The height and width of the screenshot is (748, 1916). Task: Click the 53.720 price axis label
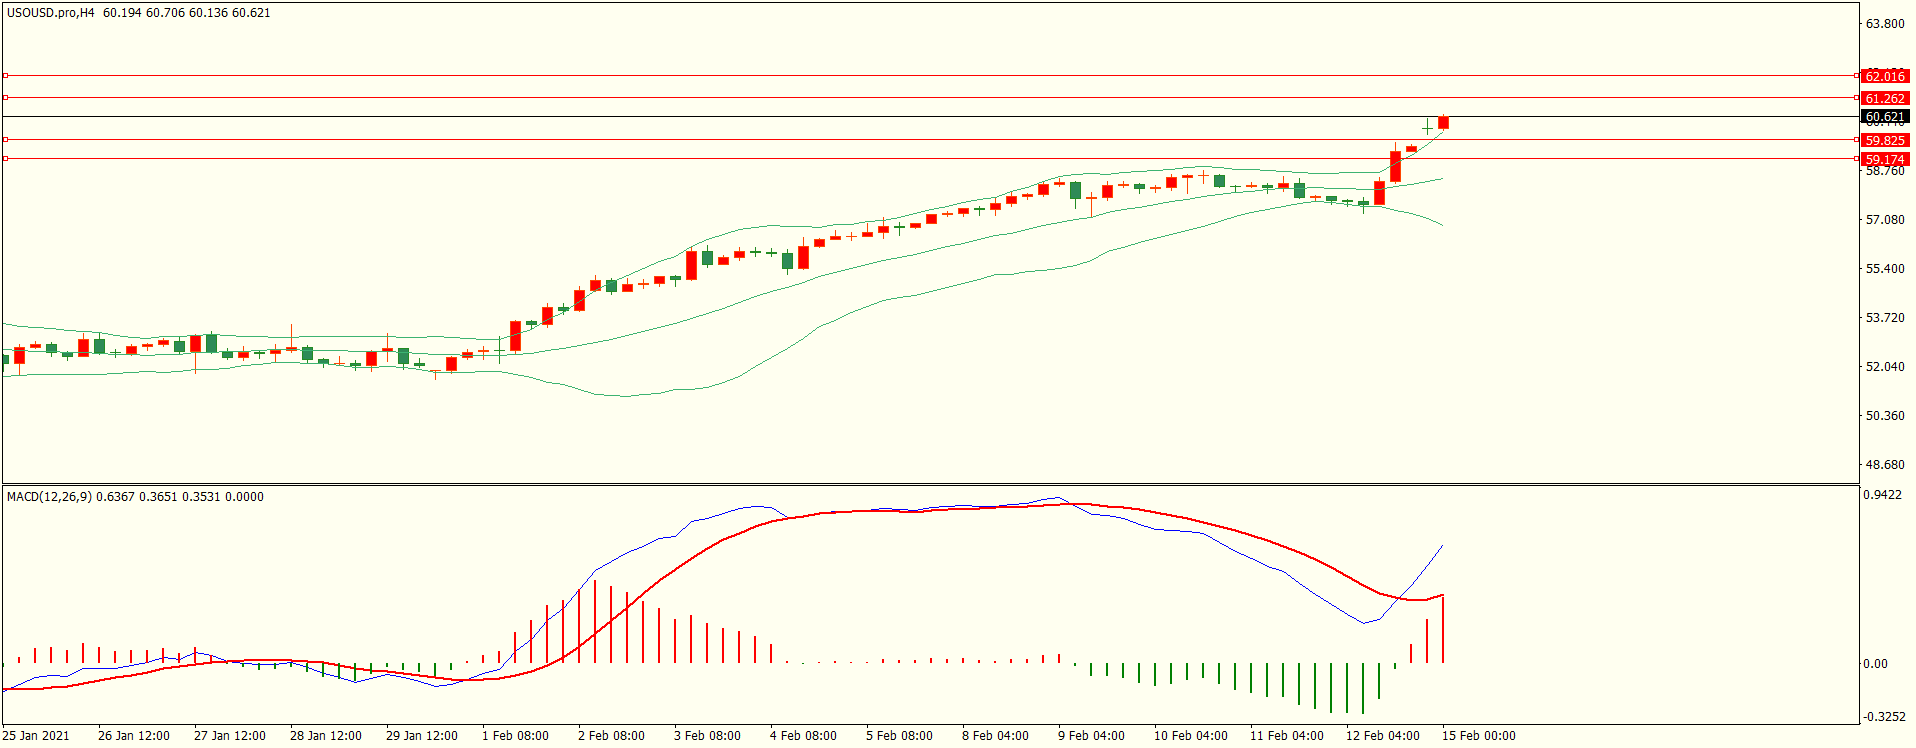tap(1885, 318)
